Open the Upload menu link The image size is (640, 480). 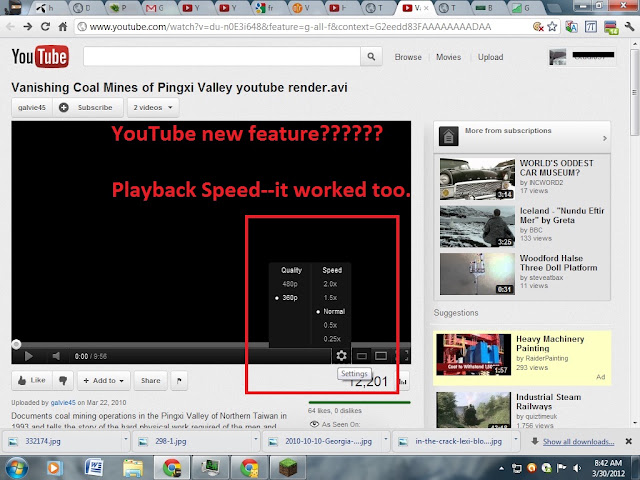(490, 57)
